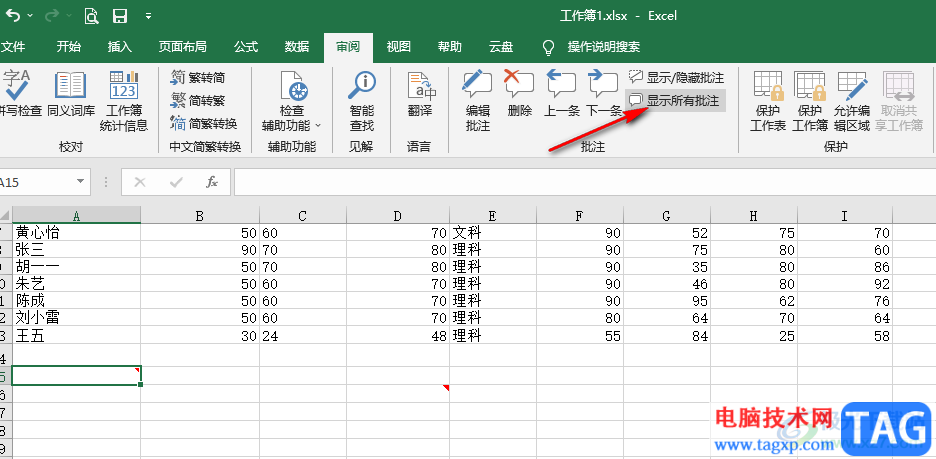Select column A header
Image resolution: width=936 pixels, height=459 pixels.
click(x=76, y=215)
